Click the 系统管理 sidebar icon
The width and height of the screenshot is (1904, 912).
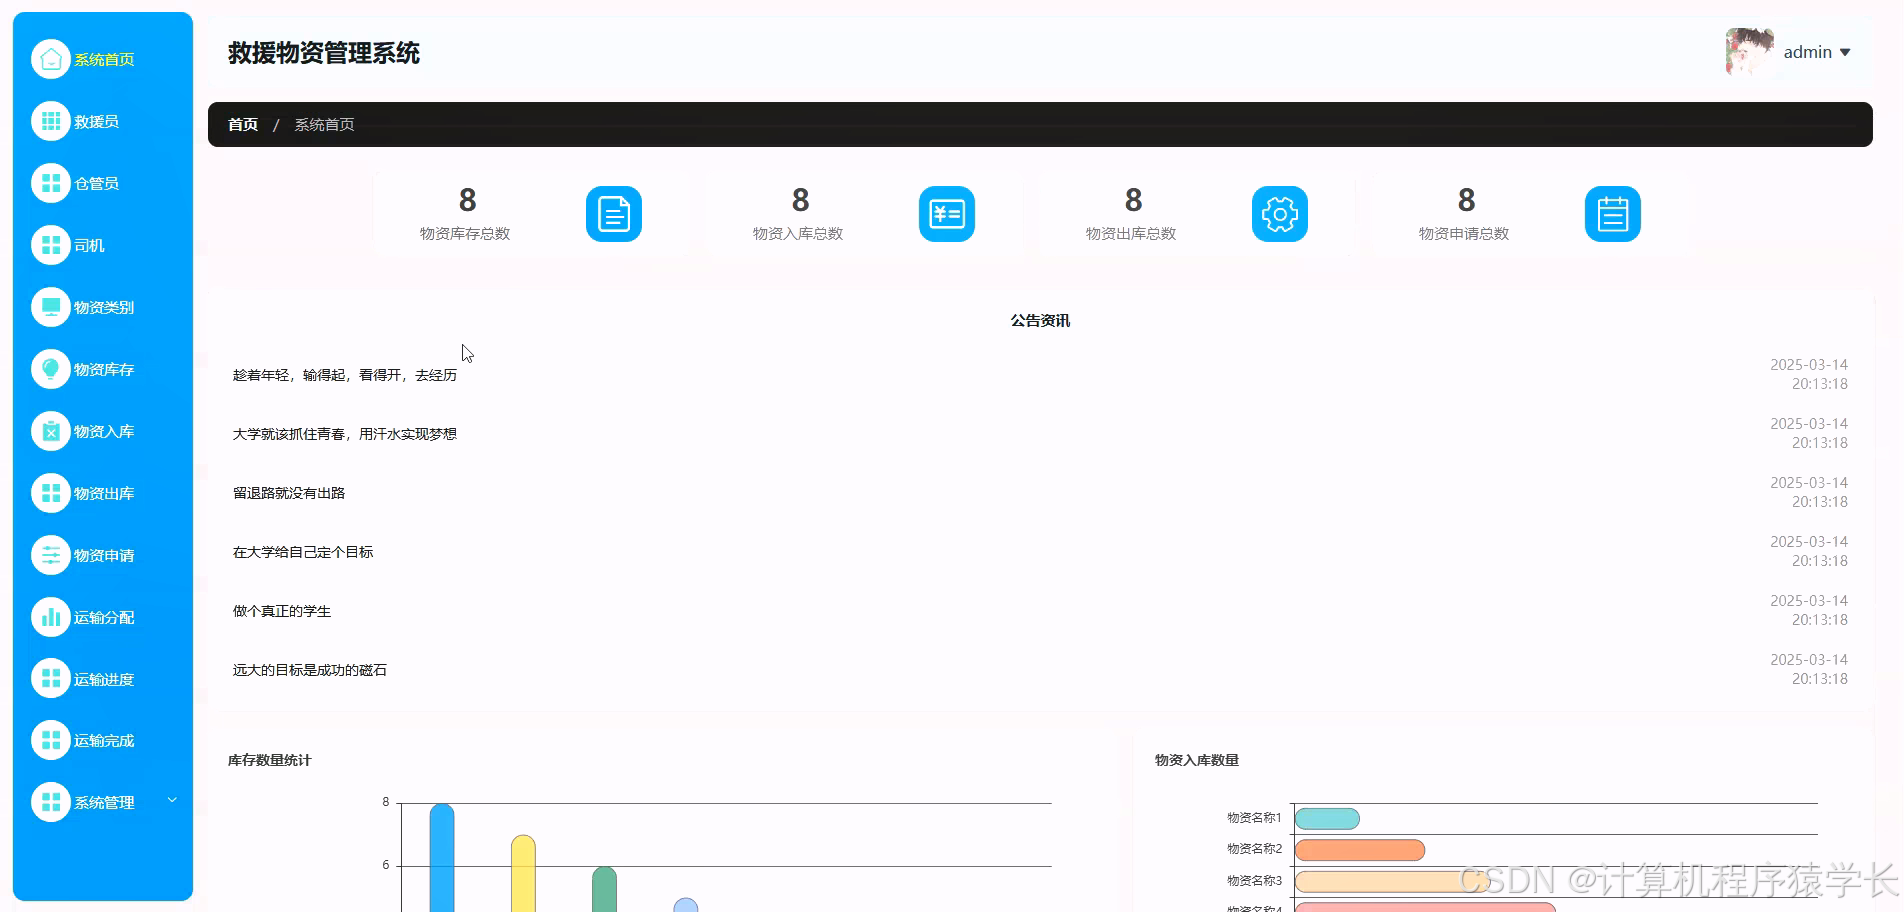click(51, 802)
